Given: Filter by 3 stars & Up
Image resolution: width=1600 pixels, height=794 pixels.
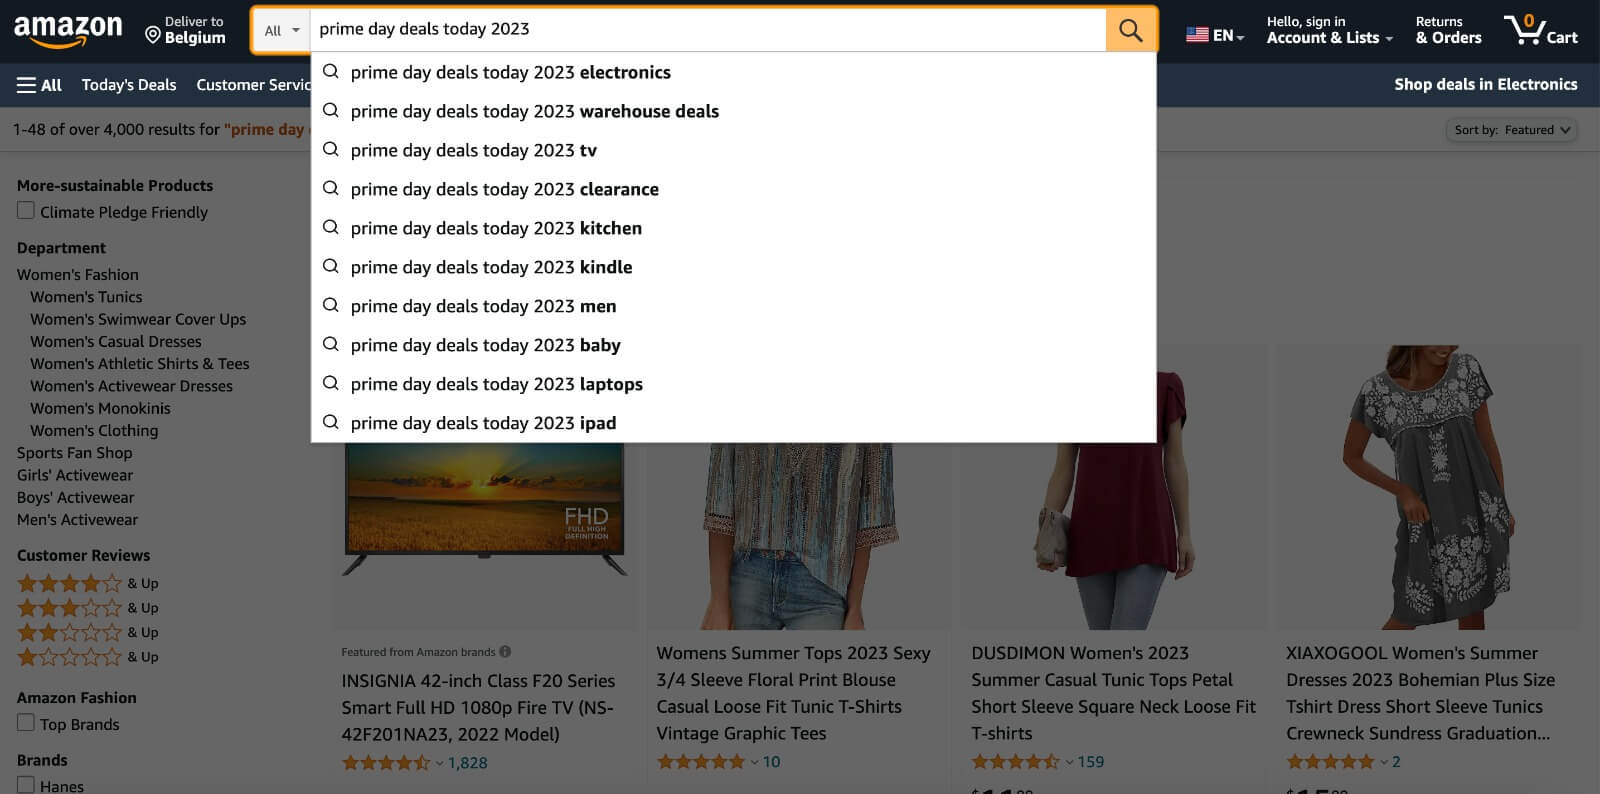Looking at the screenshot, I should point(88,608).
